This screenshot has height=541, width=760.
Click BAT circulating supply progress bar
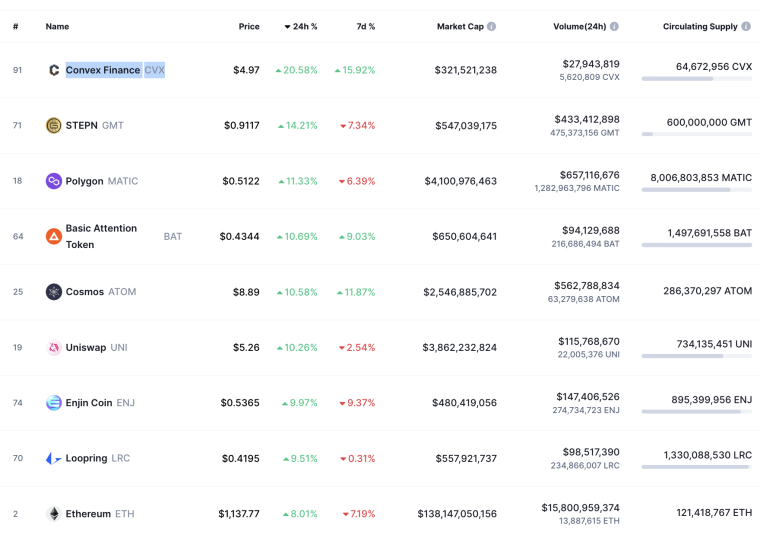pos(697,245)
